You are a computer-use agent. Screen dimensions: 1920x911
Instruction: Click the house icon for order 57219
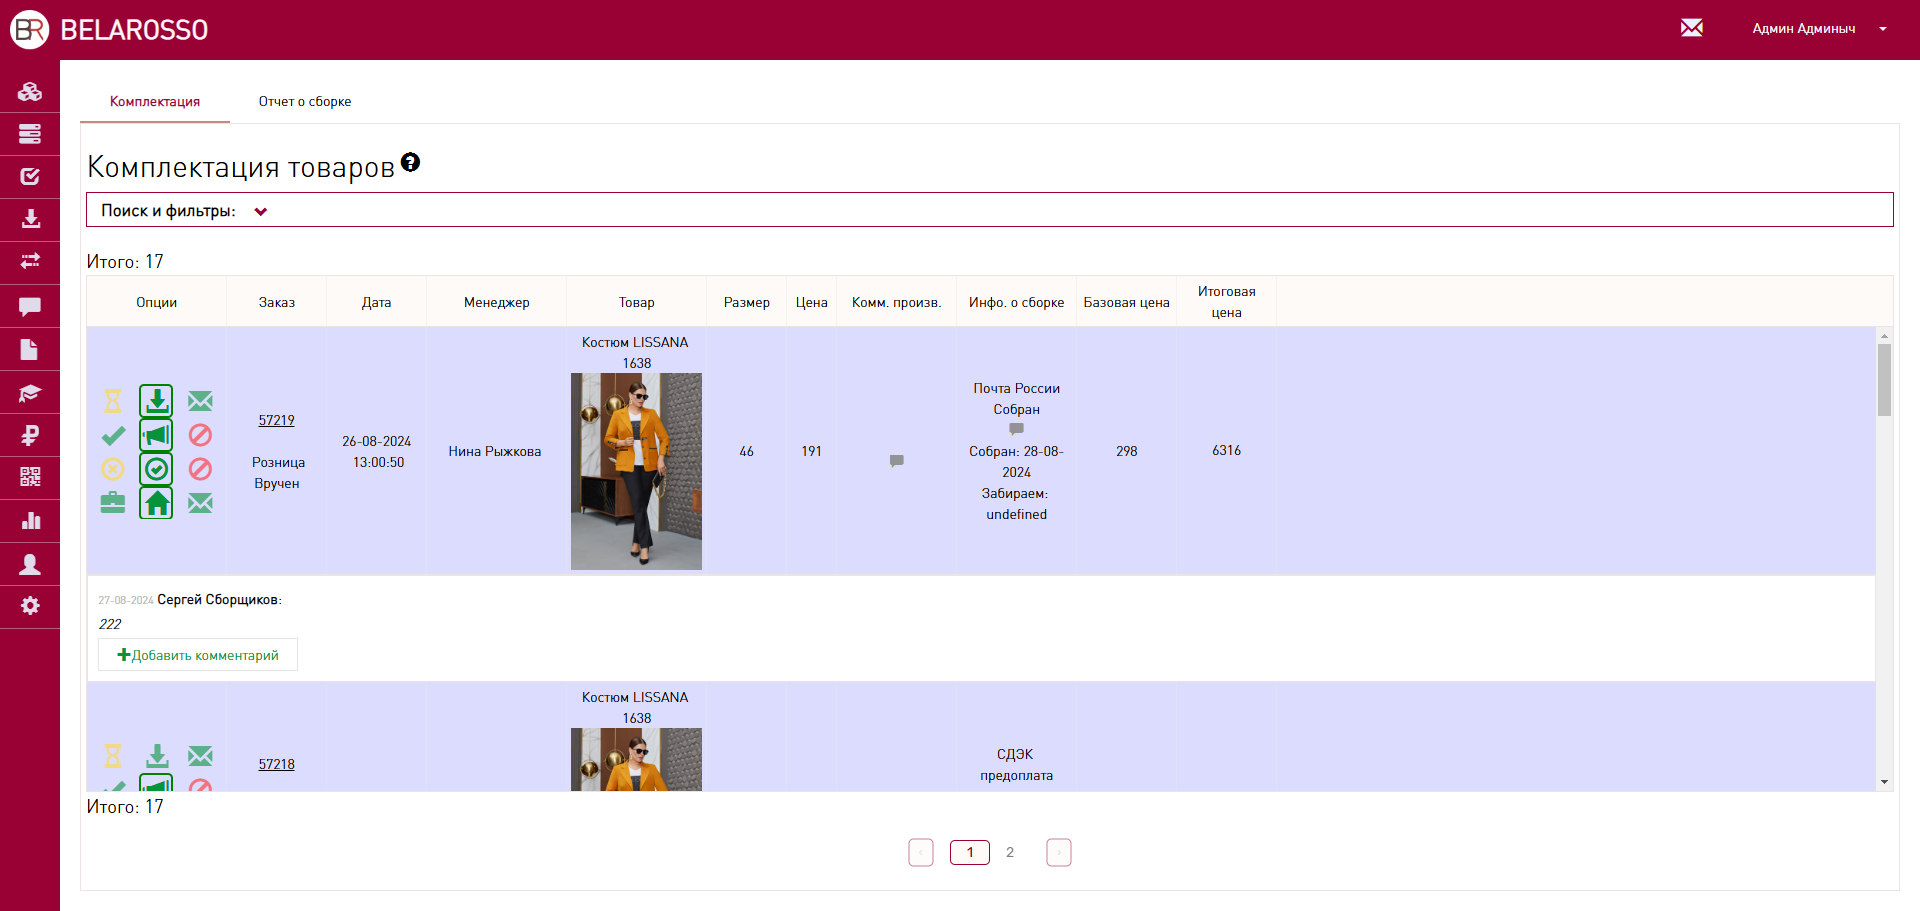pyautogui.click(x=156, y=503)
